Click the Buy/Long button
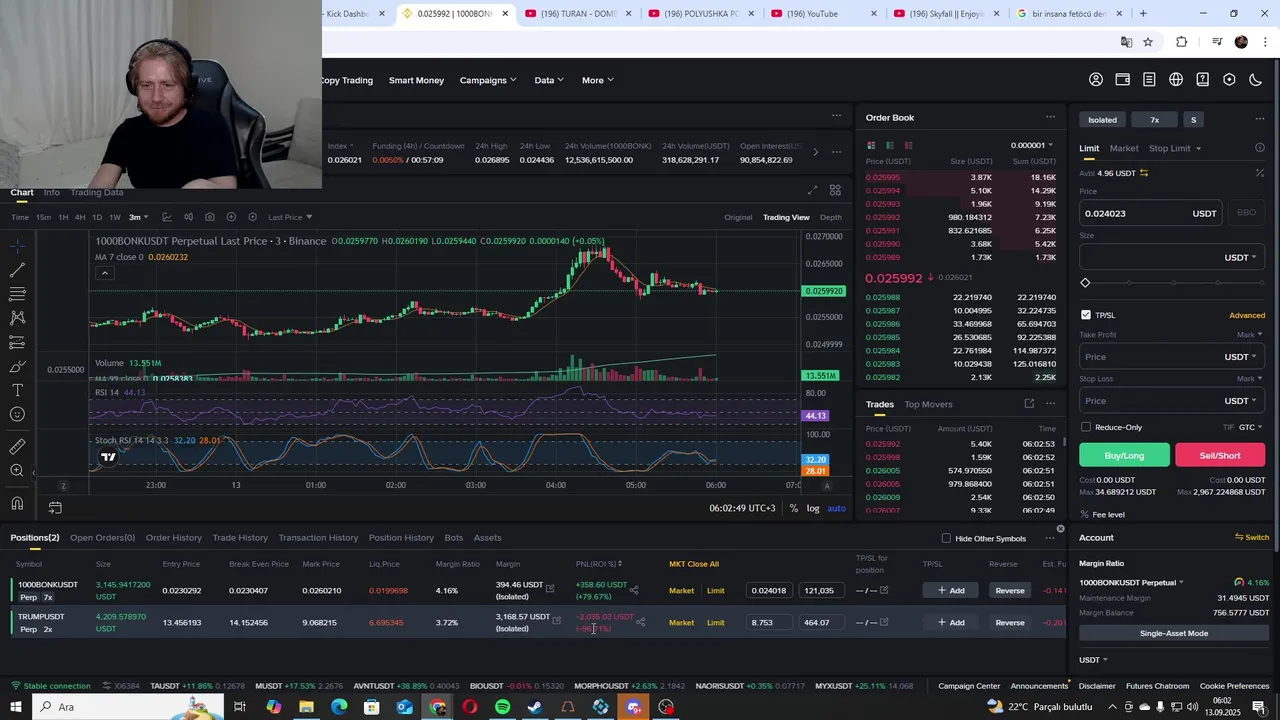 coord(1124,455)
